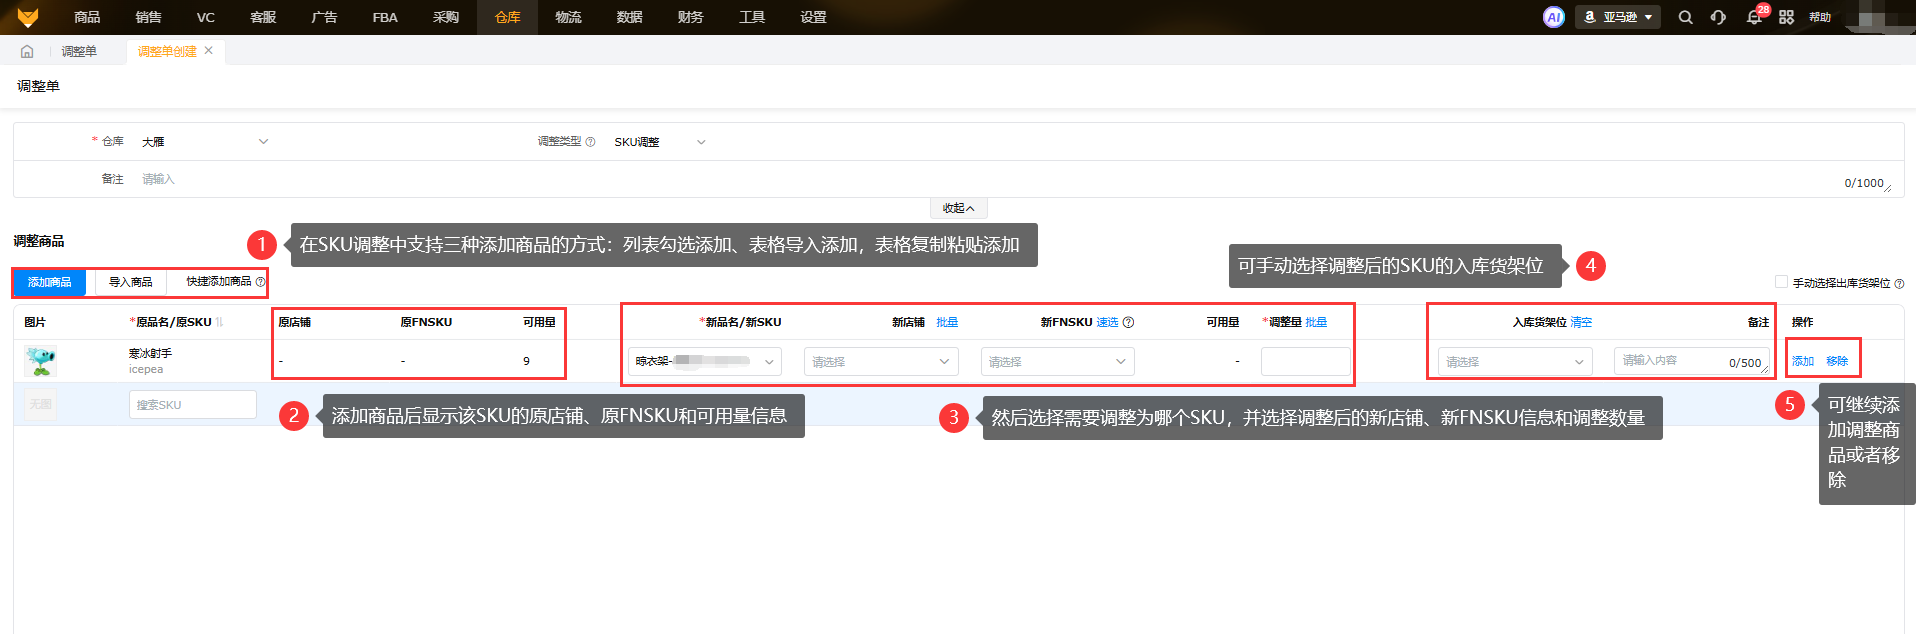Focus the 搜索SKU input field
The image size is (1916, 634).
click(192, 404)
